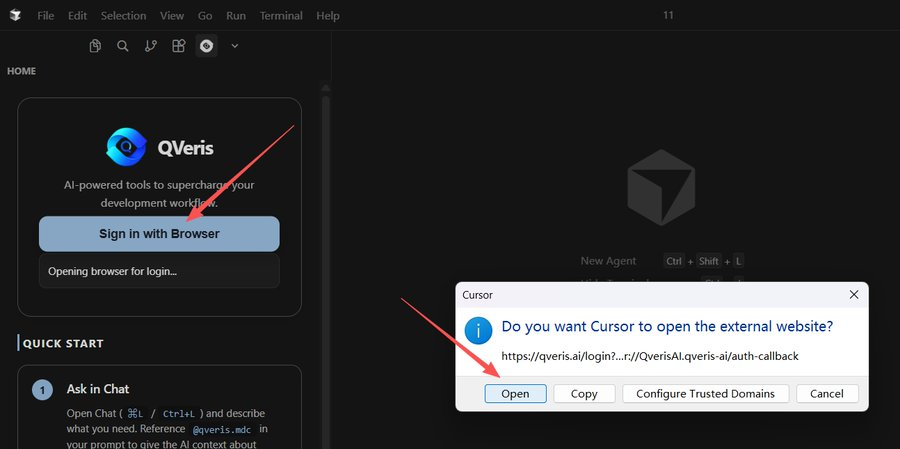Open the View menu

[x=172, y=16]
